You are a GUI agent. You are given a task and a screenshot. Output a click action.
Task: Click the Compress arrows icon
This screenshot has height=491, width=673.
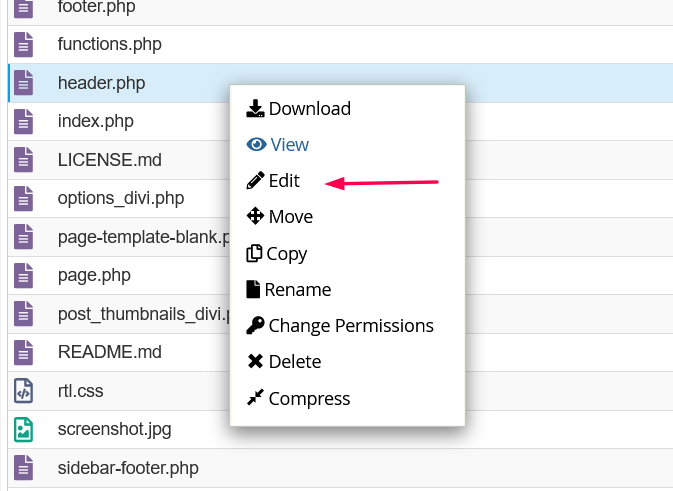point(255,397)
